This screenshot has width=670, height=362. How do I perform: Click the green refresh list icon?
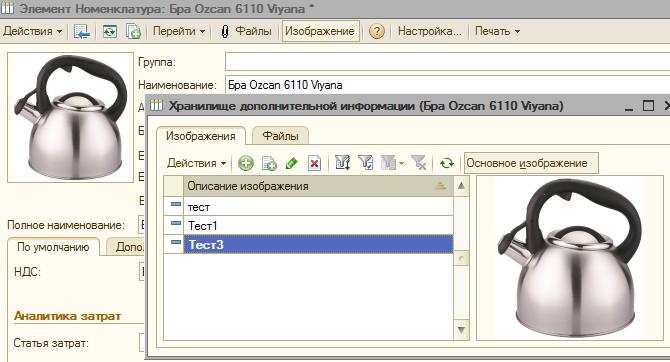tap(447, 163)
